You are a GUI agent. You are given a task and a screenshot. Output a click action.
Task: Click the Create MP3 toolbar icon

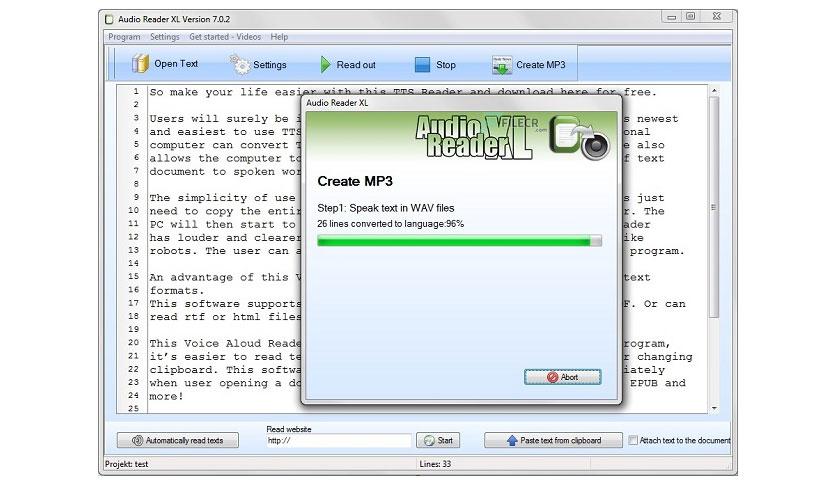point(502,65)
